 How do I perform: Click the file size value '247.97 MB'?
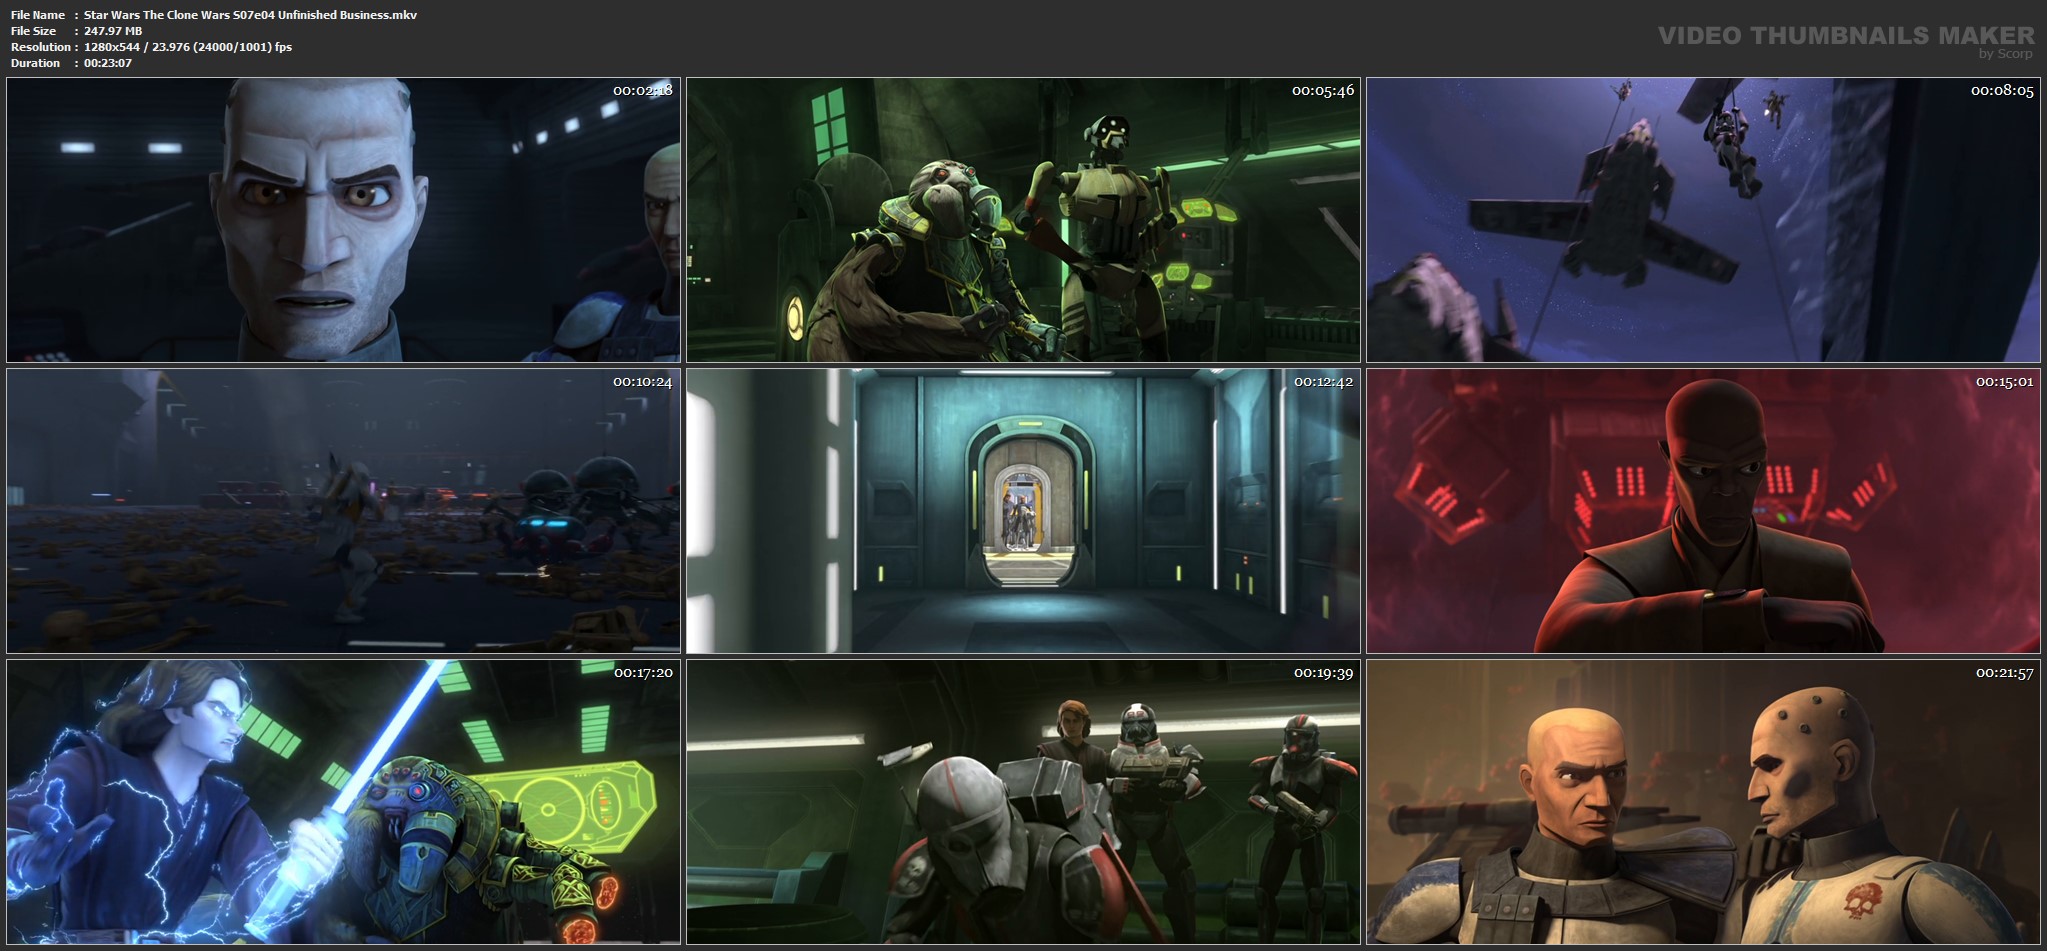click(113, 31)
